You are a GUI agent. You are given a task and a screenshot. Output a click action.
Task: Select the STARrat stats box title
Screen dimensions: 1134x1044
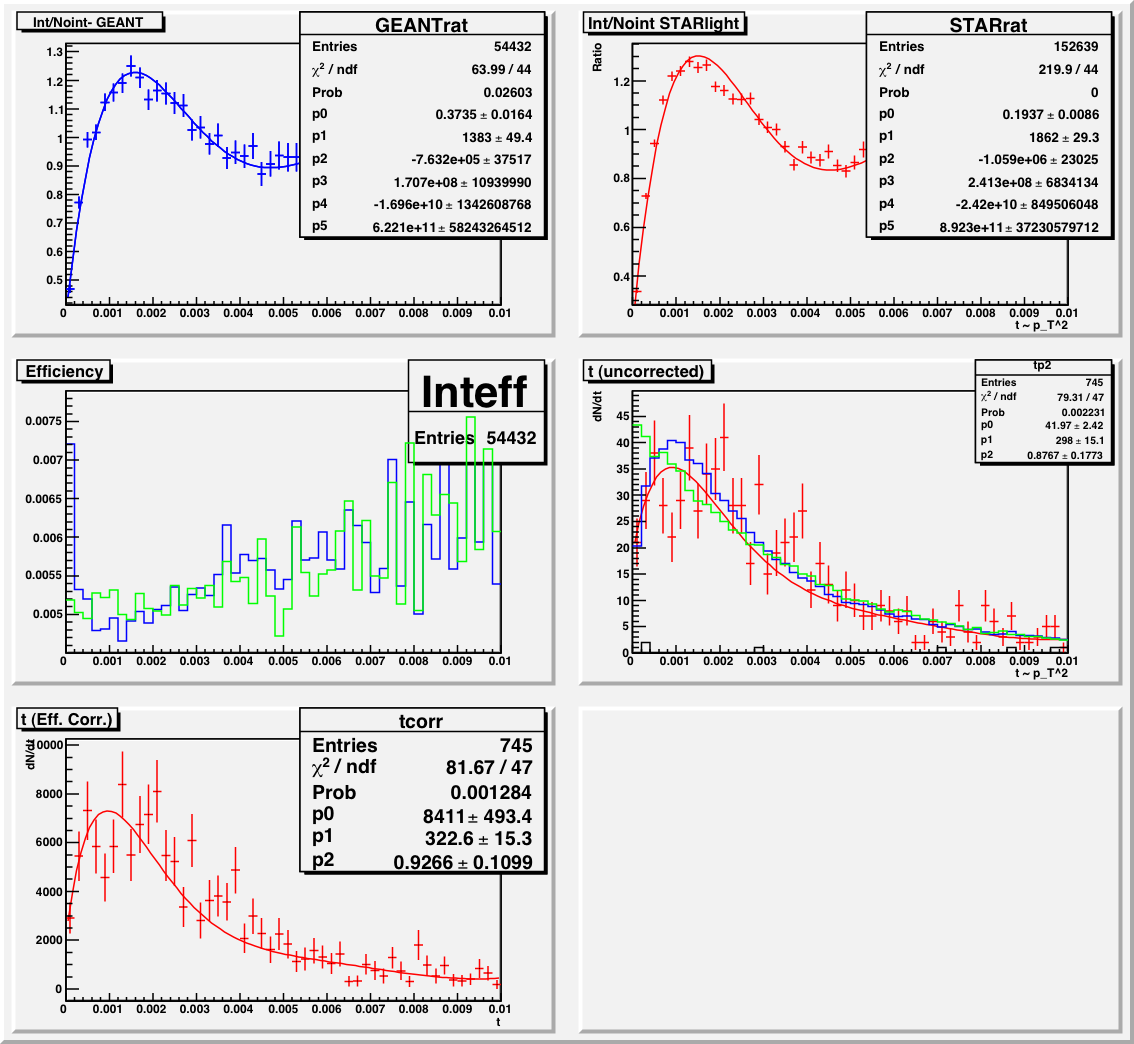[989, 26]
